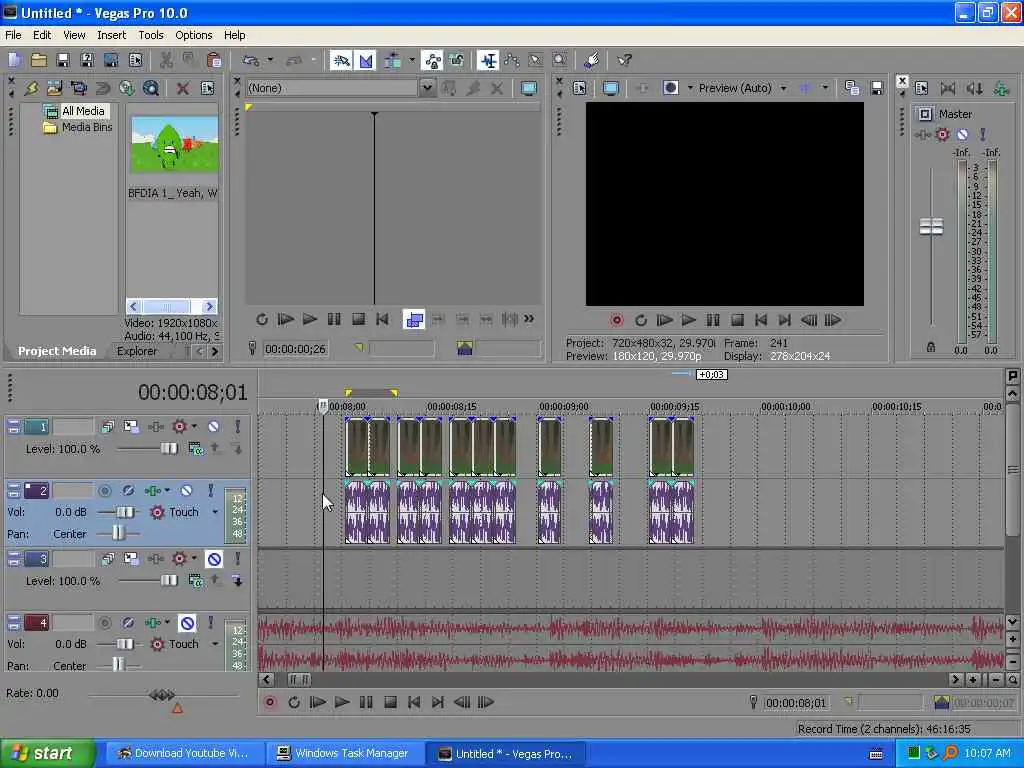Click the What's This help icon
The image size is (1024, 768).
pos(624,61)
